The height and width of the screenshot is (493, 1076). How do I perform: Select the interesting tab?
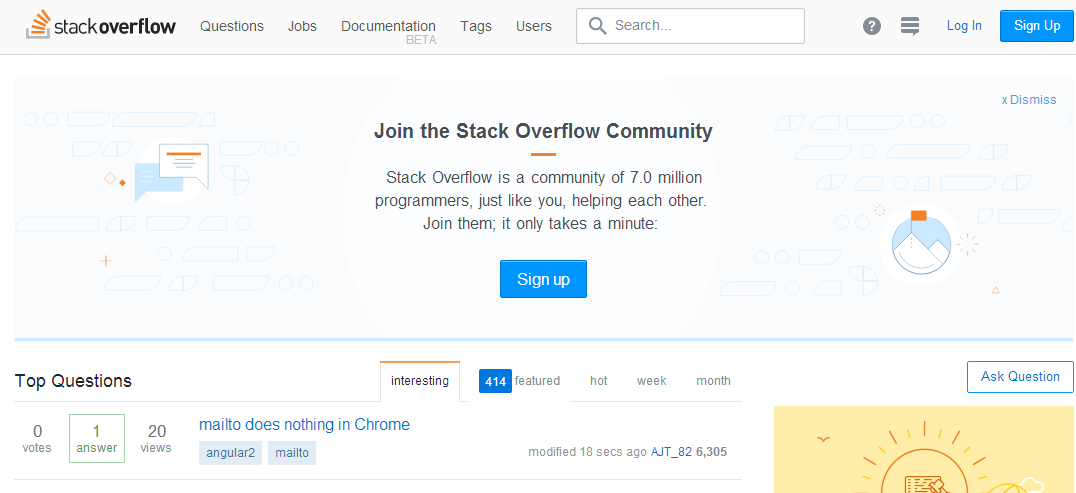tap(420, 381)
